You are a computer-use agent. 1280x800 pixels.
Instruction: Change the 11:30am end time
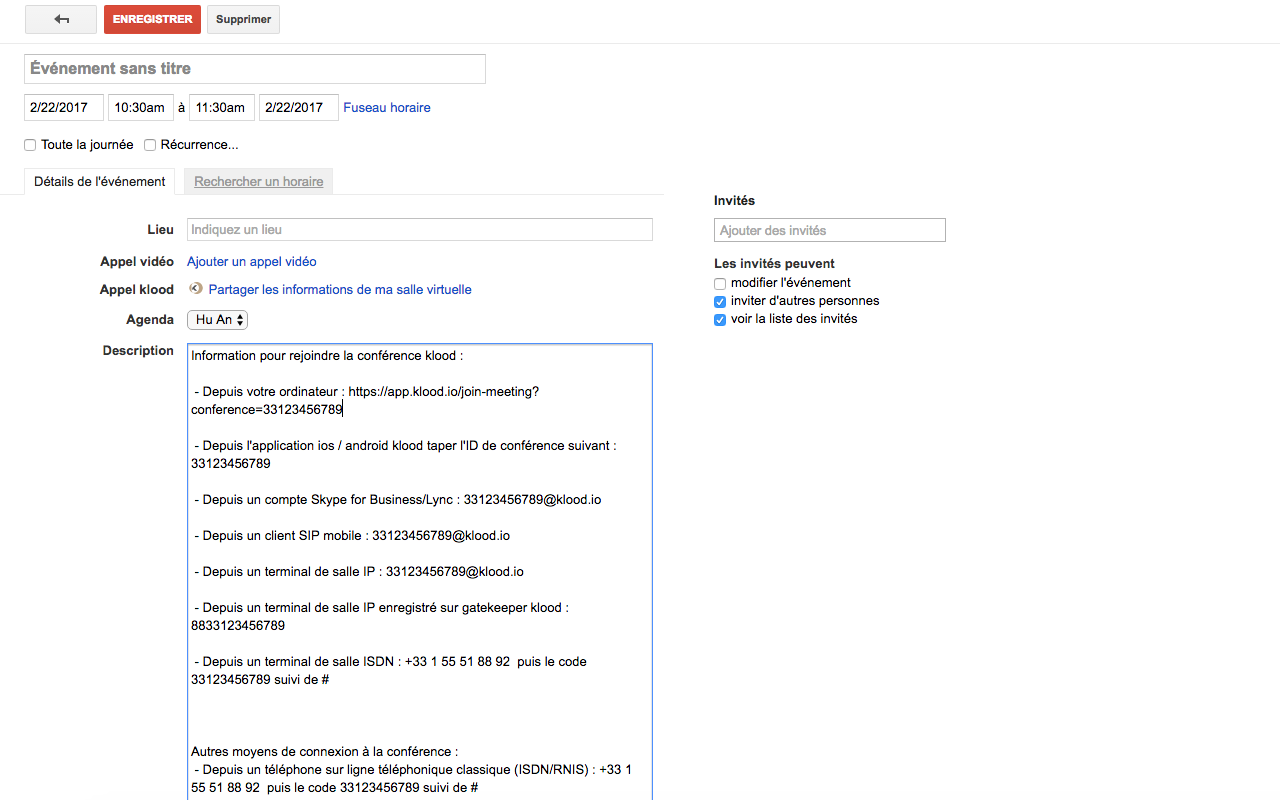pos(222,107)
